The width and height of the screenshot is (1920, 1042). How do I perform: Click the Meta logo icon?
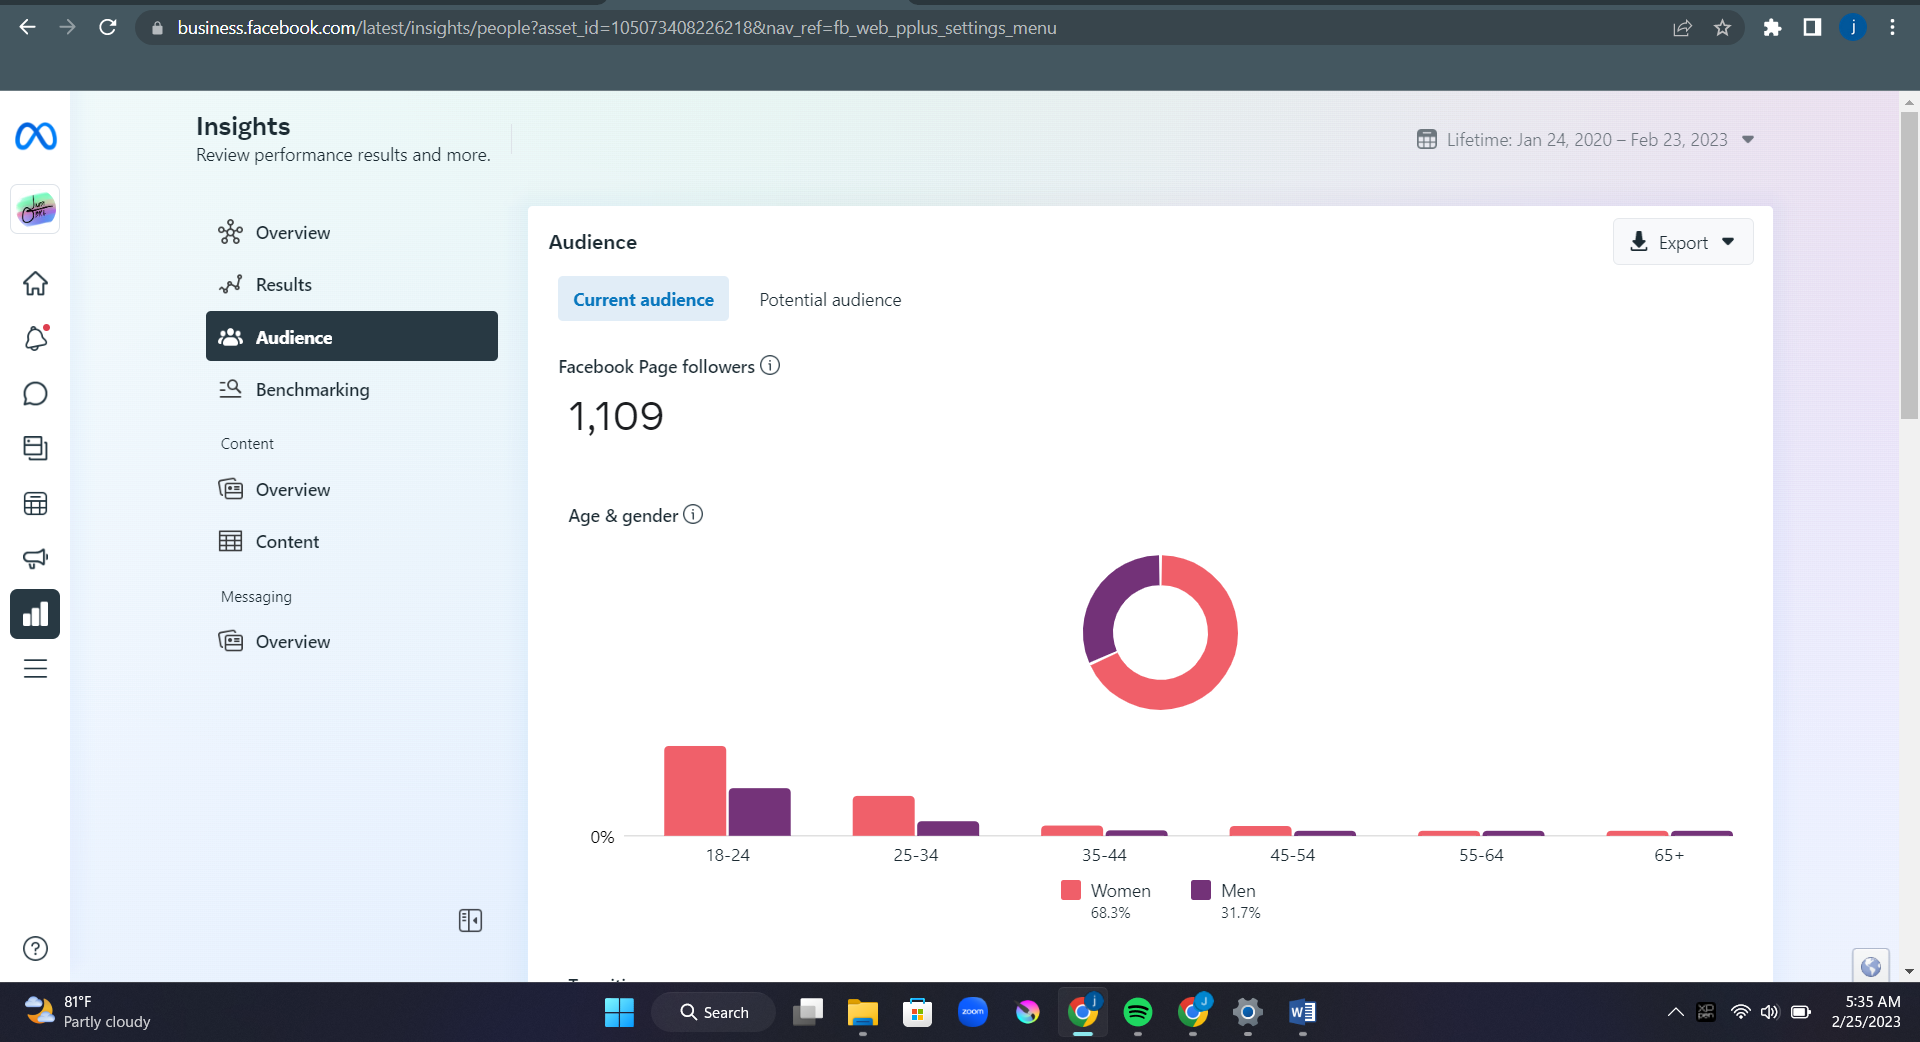[x=36, y=136]
